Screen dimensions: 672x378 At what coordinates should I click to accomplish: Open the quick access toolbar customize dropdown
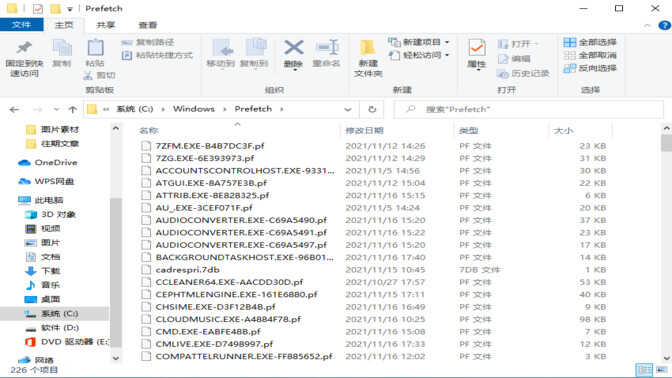[69, 9]
